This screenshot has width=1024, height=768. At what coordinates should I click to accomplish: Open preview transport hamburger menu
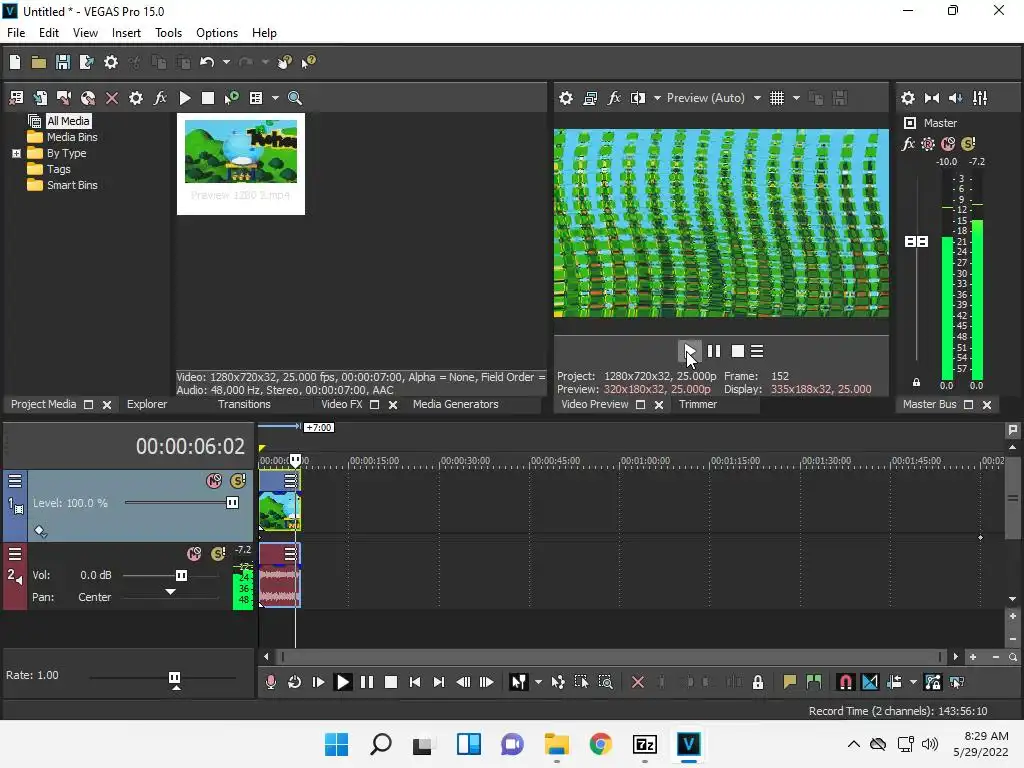point(757,351)
